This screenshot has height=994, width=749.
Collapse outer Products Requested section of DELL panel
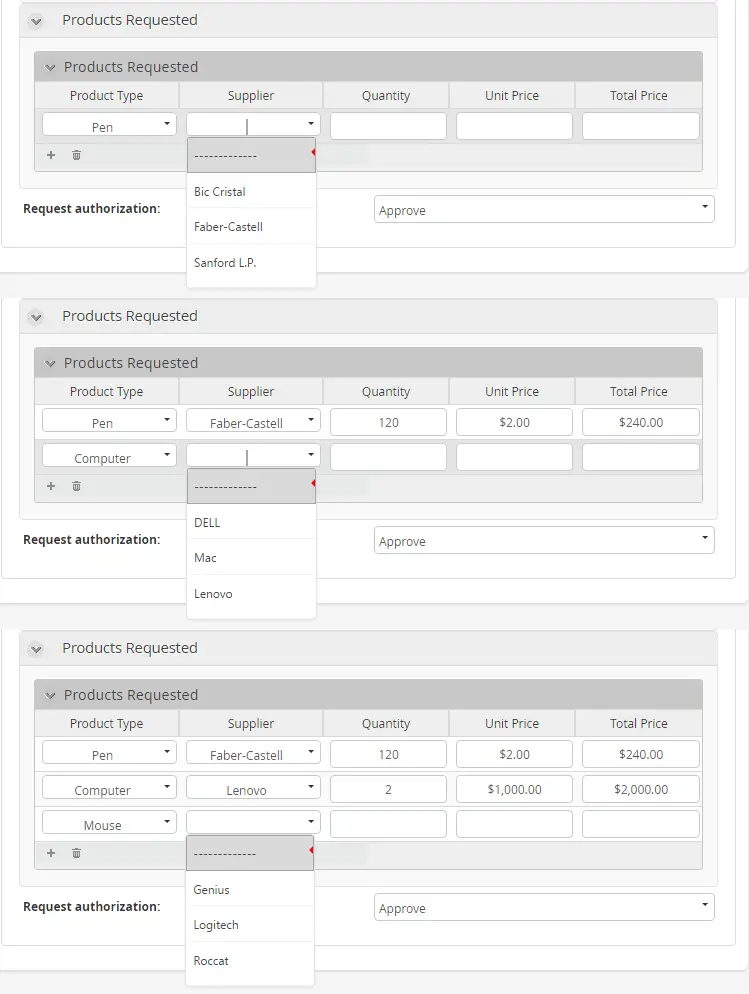(36, 317)
